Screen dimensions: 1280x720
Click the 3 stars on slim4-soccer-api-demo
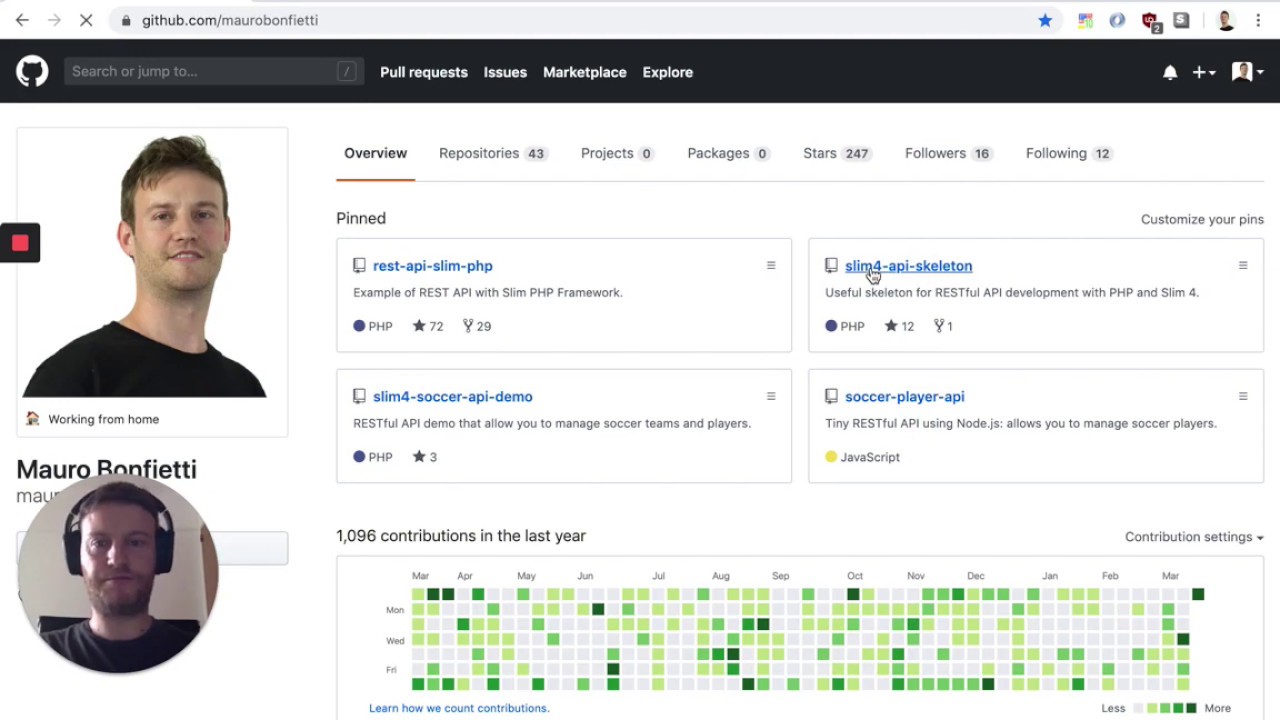click(425, 457)
